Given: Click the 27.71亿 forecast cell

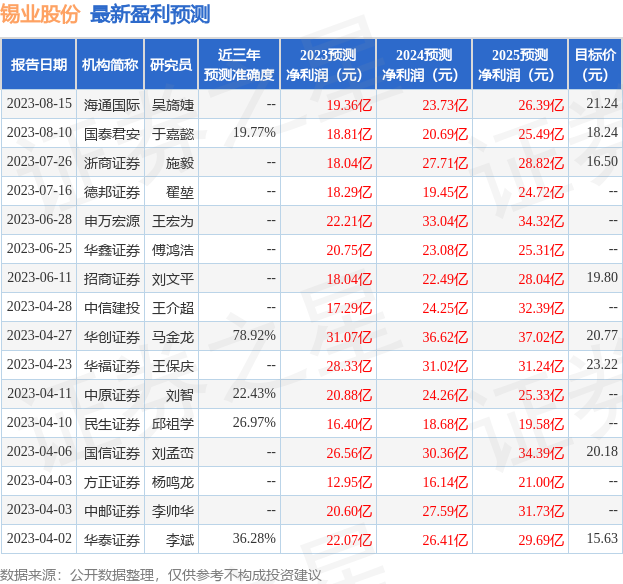Looking at the screenshot, I should (445, 163).
